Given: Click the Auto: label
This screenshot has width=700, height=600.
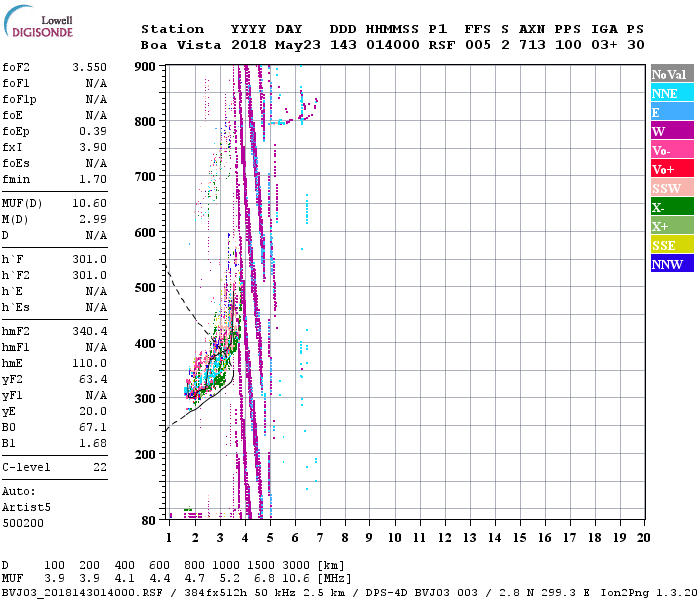Looking at the screenshot, I should pos(18,492).
